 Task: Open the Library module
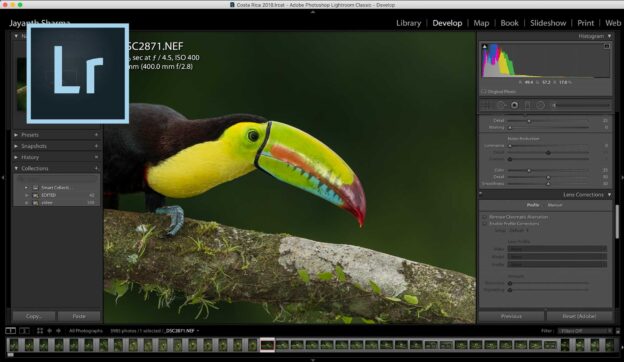(x=409, y=23)
